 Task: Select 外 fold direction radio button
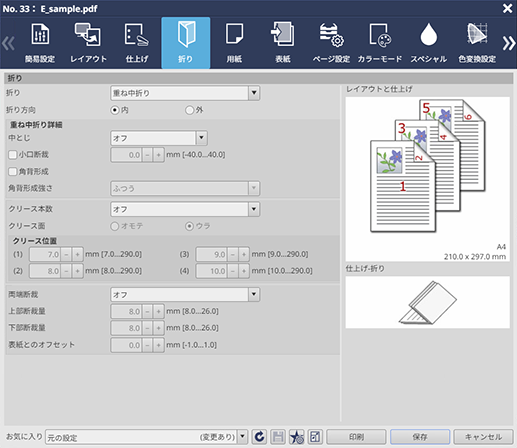189,110
